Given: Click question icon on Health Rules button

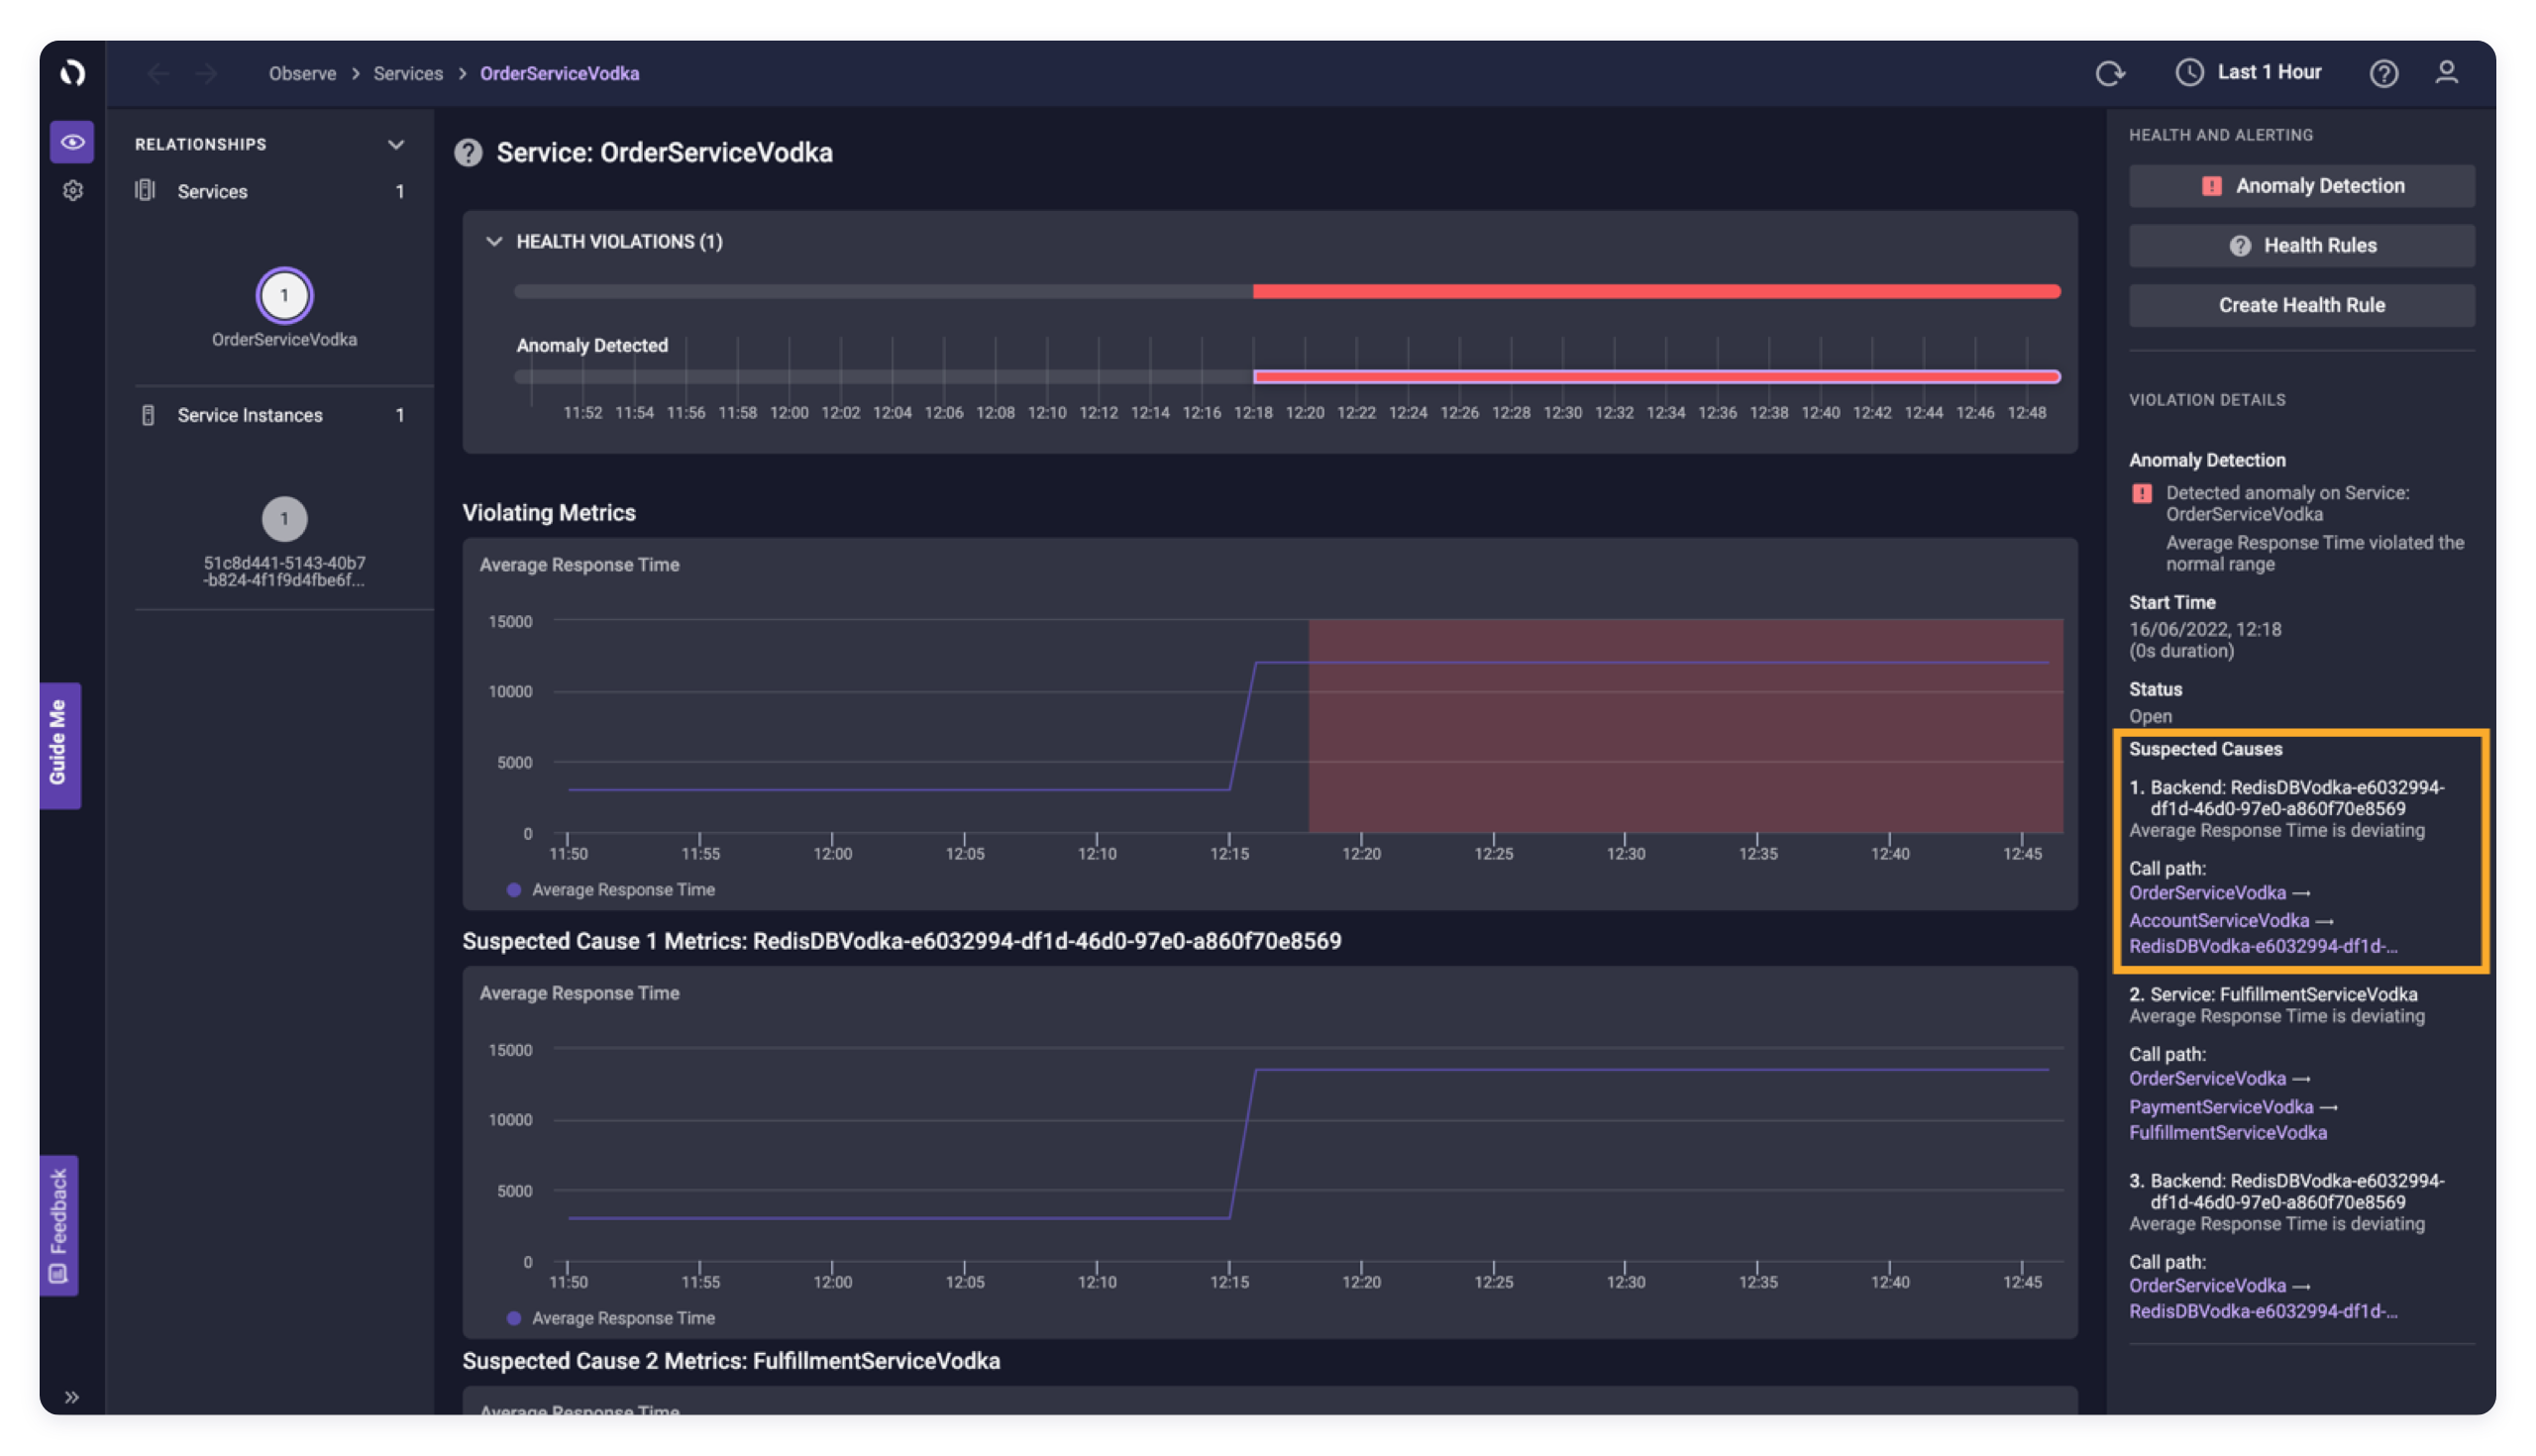Looking at the screenshot, I should [2240, 246].
